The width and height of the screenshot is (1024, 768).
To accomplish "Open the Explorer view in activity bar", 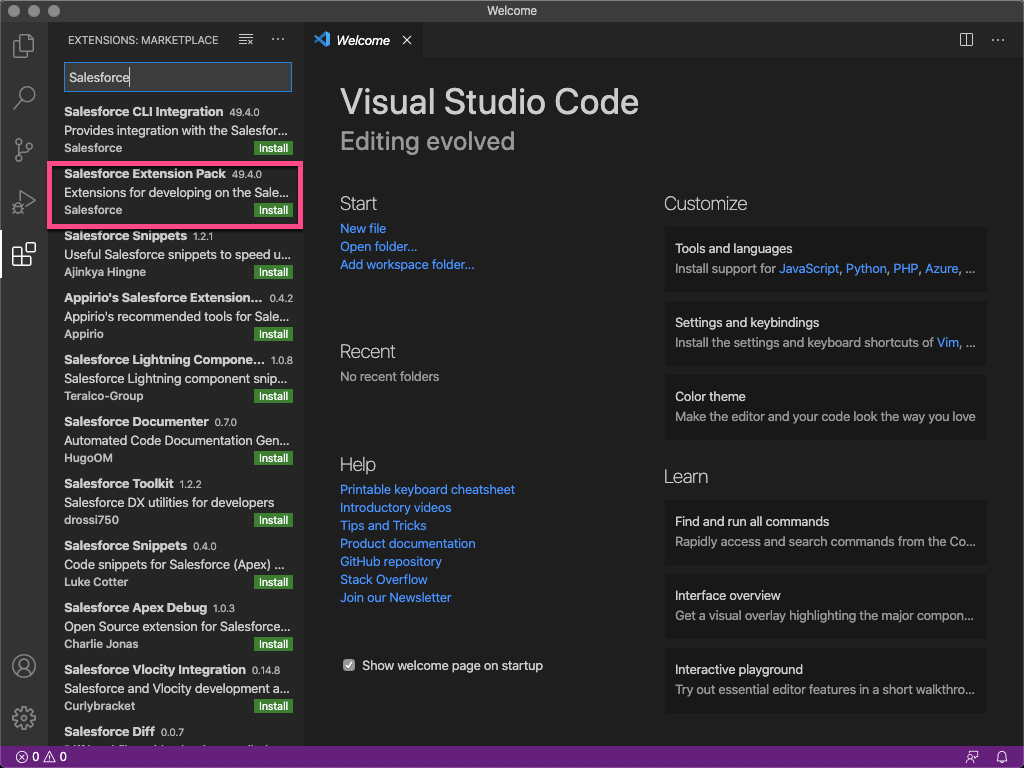I will click(x=24, y=46).
